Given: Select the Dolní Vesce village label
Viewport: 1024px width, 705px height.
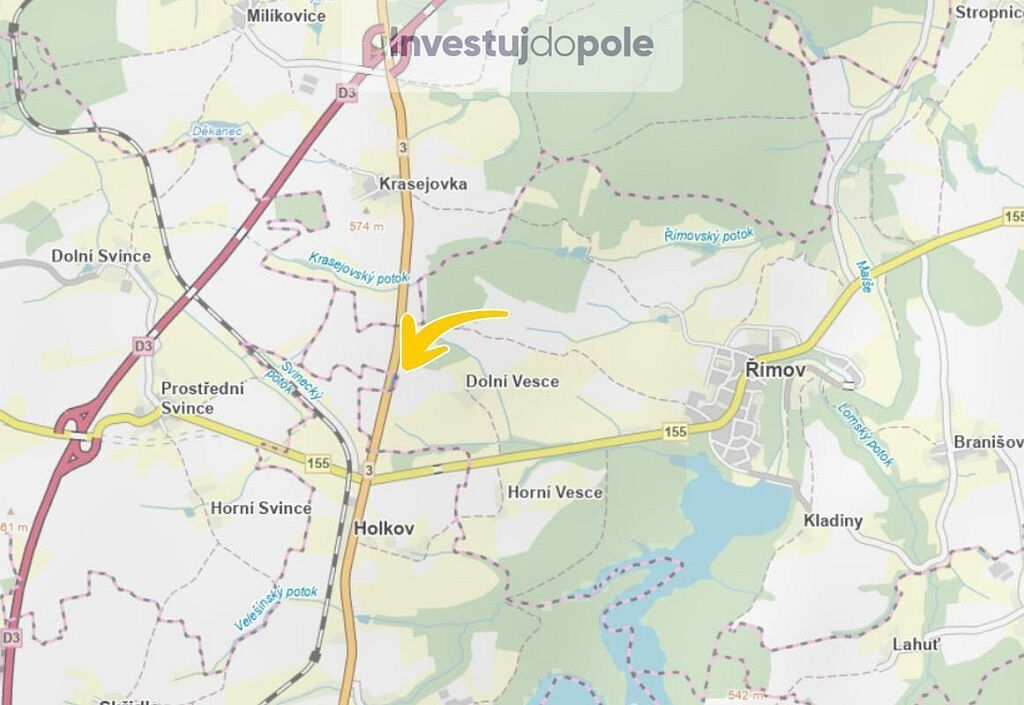Looking at the screenshot, I should (512, 381).
